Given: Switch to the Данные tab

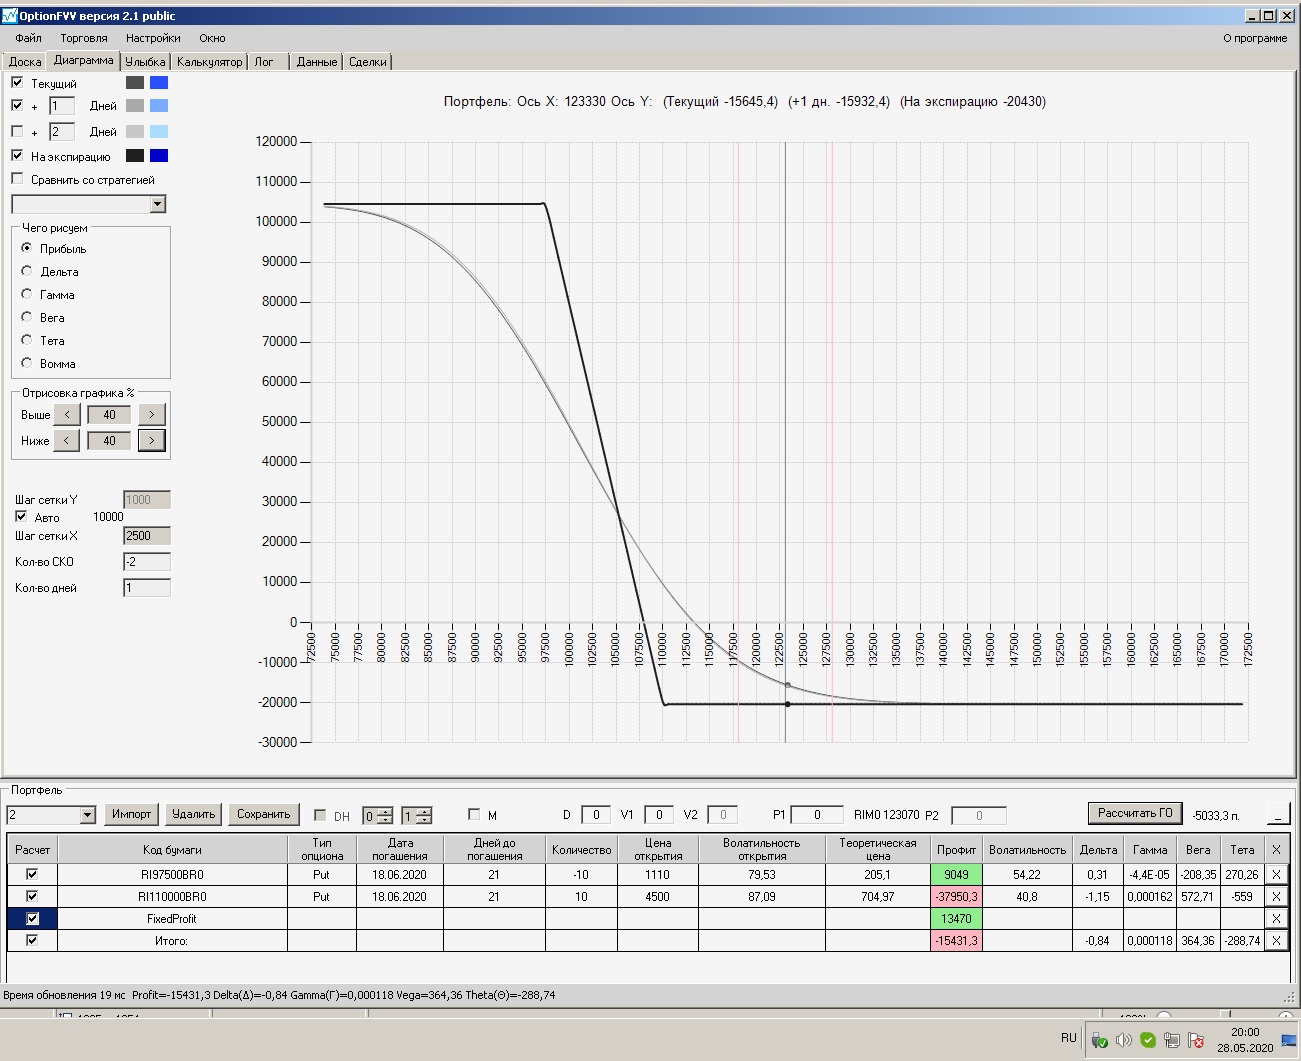Looking at the screenshot, I should click(x=316, y=62).
